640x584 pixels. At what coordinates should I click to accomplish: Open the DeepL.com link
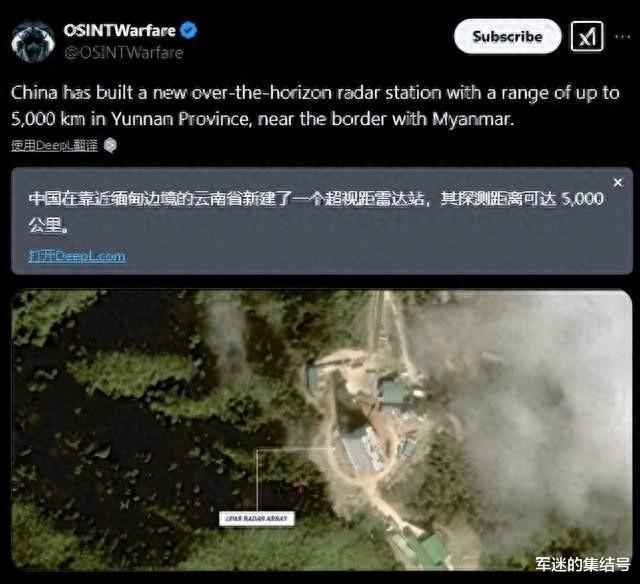(x=77, y=256)
